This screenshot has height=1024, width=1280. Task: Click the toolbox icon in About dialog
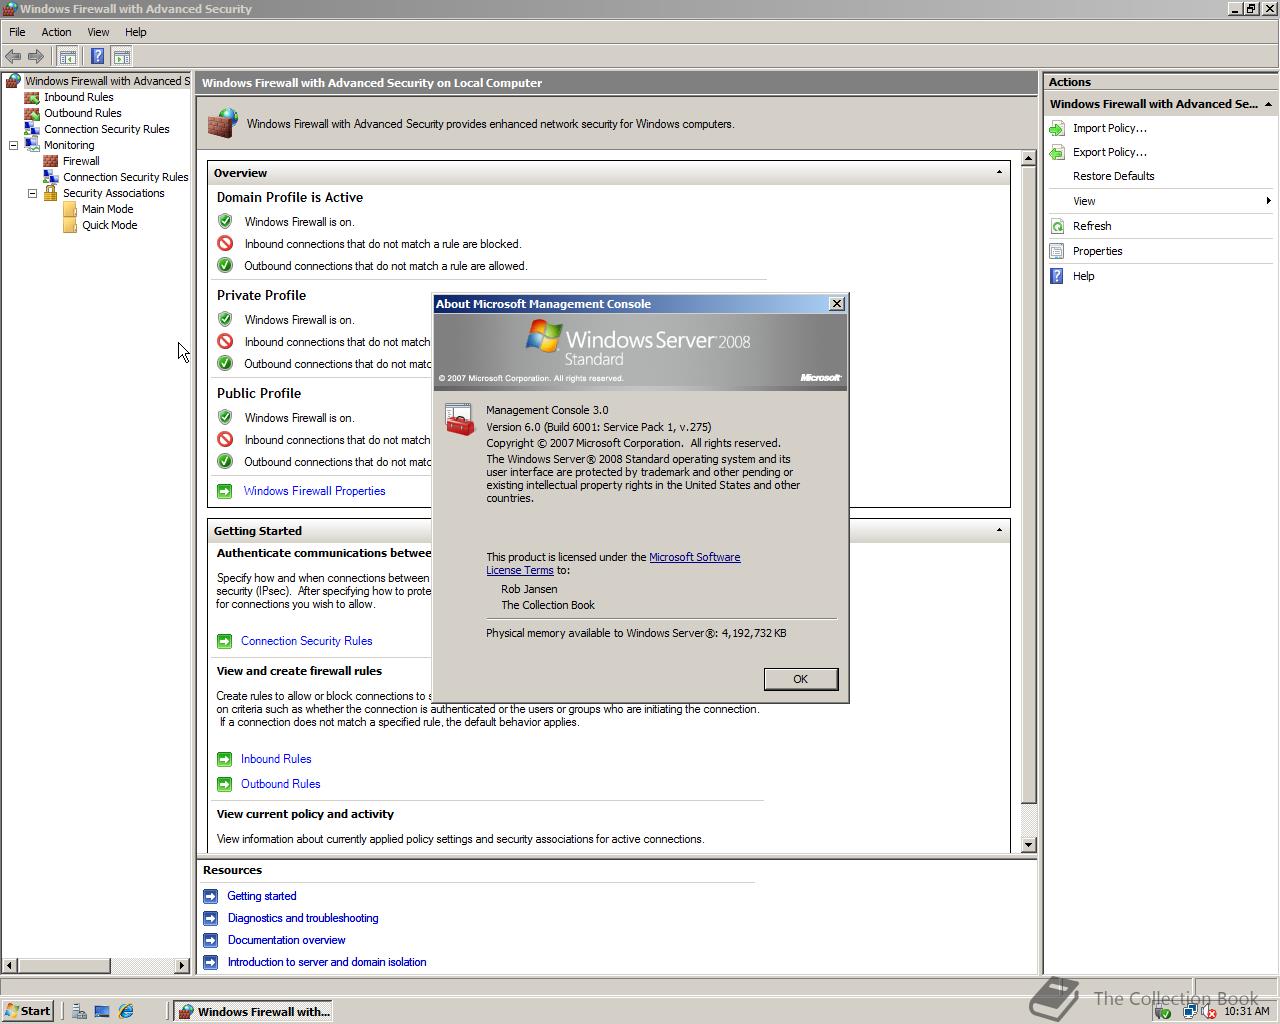tap(459, 419)
